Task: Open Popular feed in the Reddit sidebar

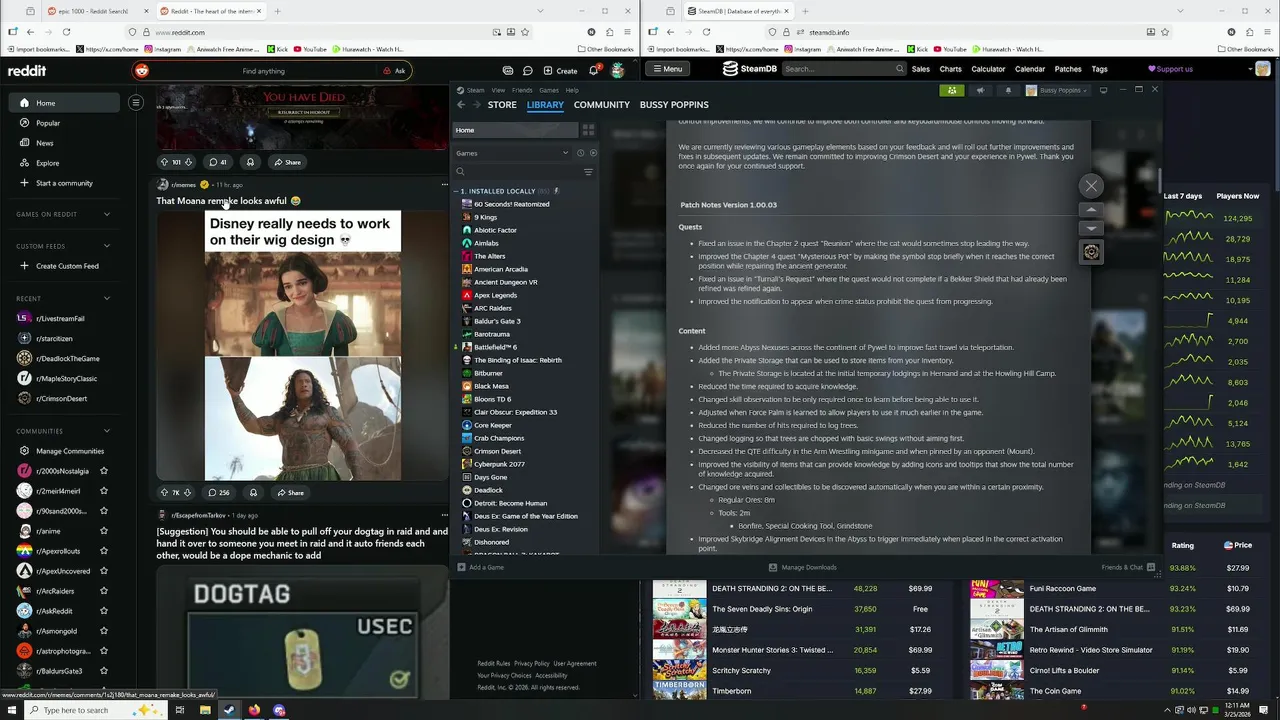Action: click(x=47, y=123)
